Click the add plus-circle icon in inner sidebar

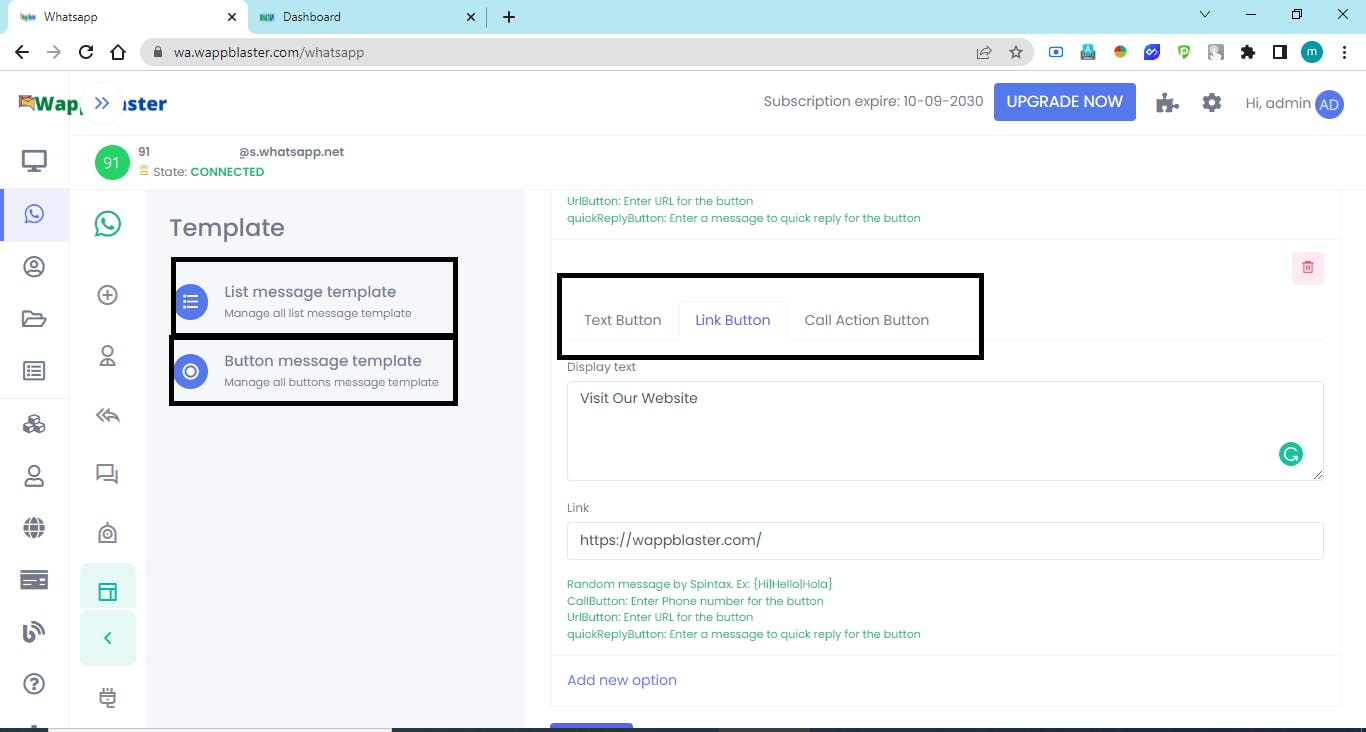click(108, 295)
